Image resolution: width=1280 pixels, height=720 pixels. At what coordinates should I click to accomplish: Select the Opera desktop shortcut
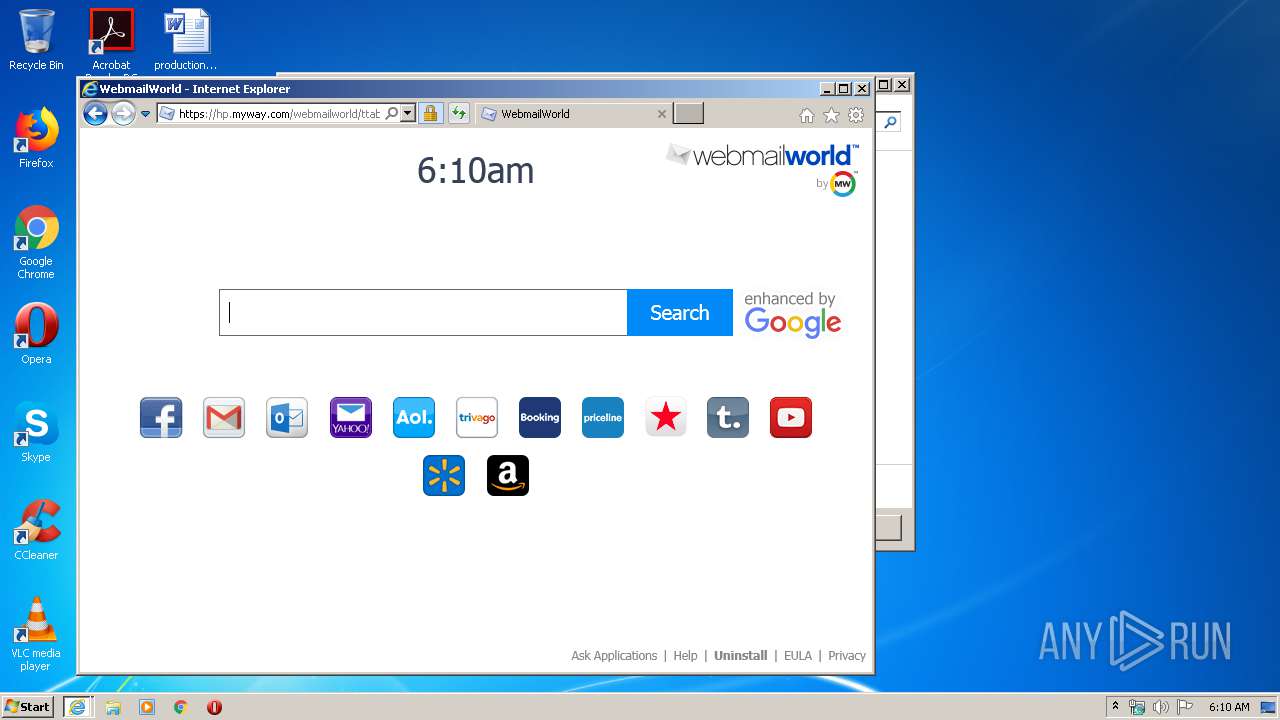(36, 334)
